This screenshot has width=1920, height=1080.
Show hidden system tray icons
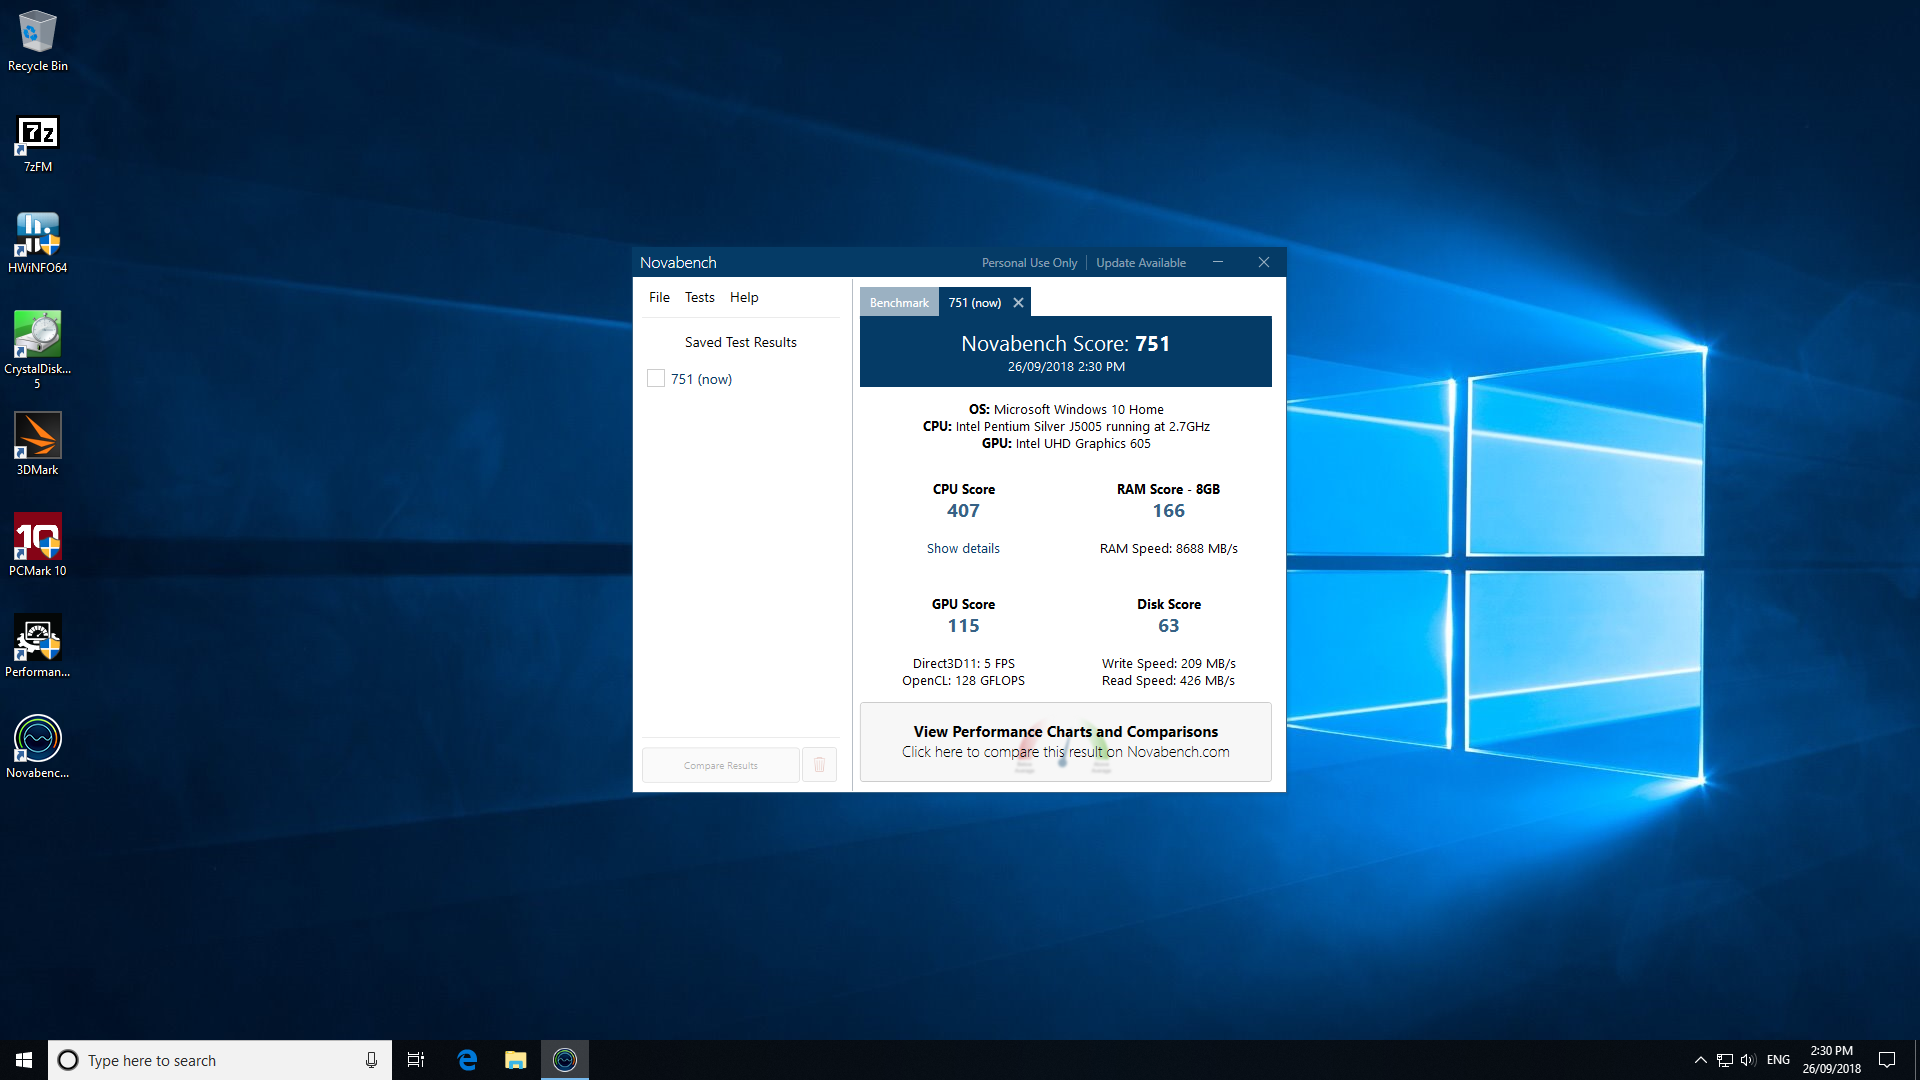point(1700,1060)
